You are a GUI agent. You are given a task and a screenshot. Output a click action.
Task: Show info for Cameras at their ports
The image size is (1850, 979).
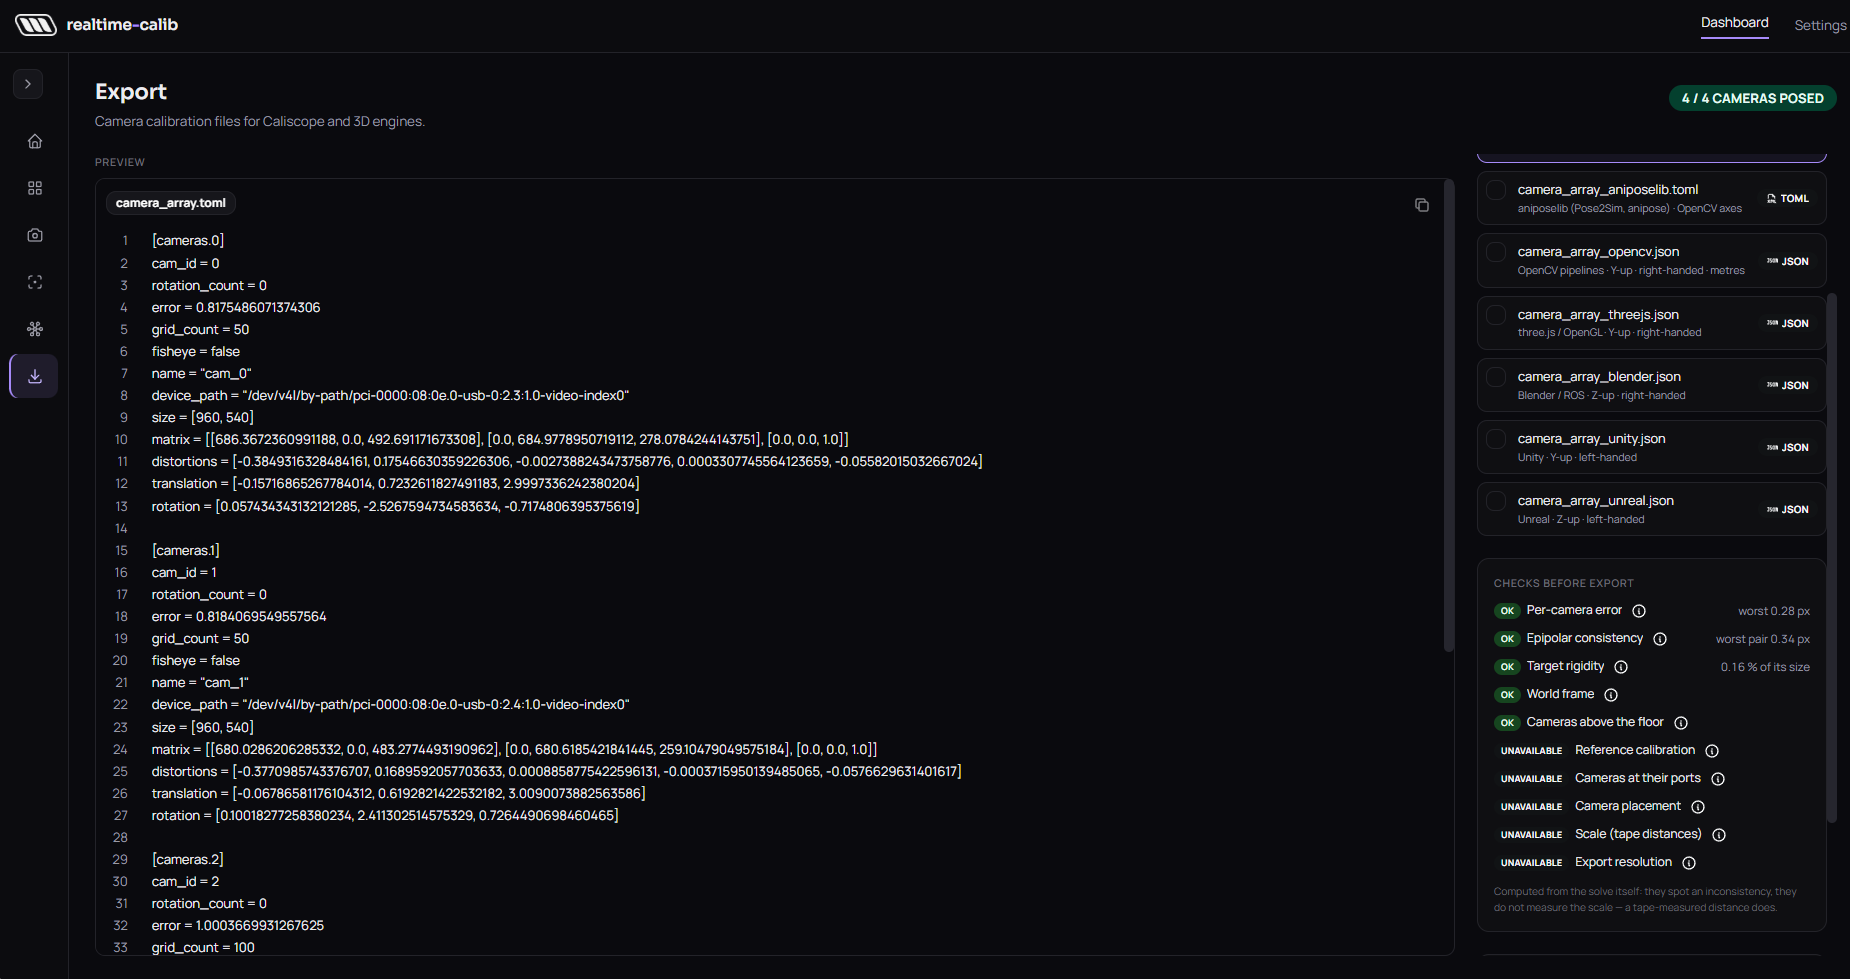click(x=1718, y=779)
